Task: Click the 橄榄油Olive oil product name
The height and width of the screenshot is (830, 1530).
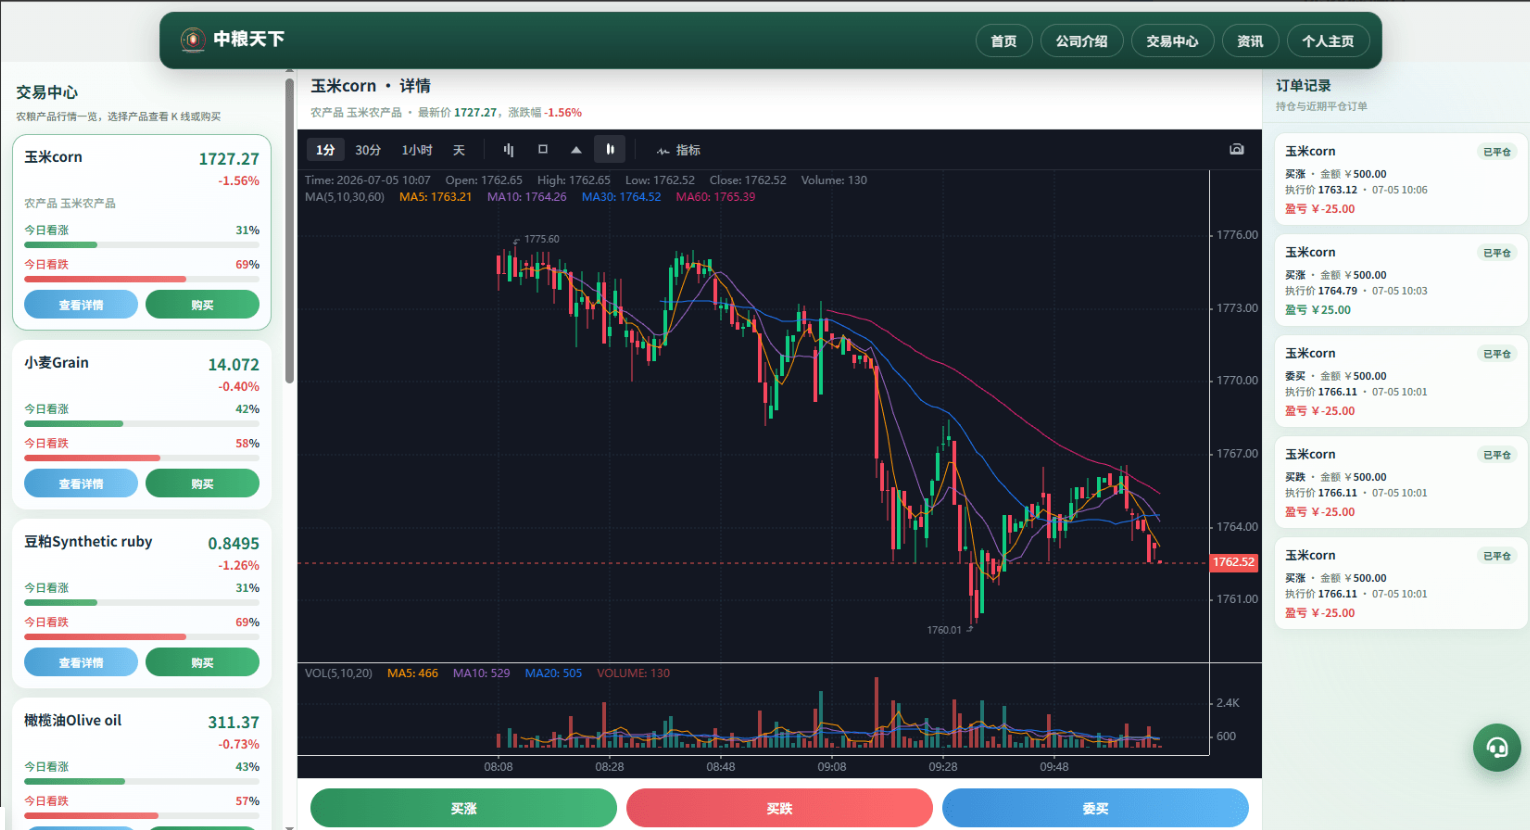Action: click(73, 720)
